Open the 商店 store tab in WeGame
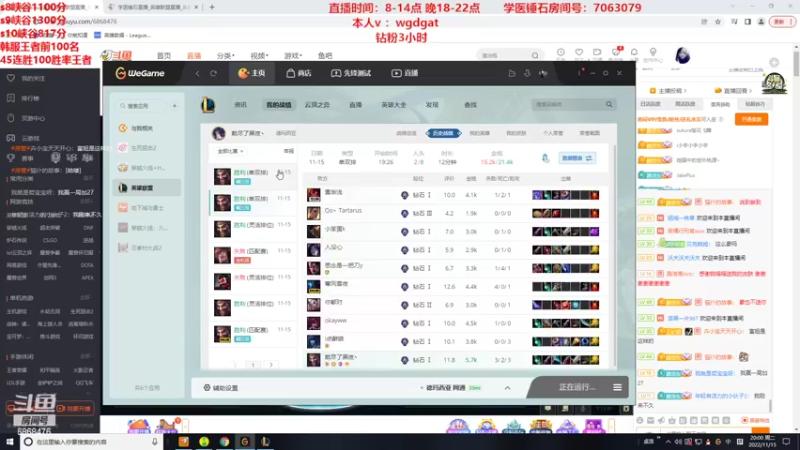 click(x=299, y=73)
